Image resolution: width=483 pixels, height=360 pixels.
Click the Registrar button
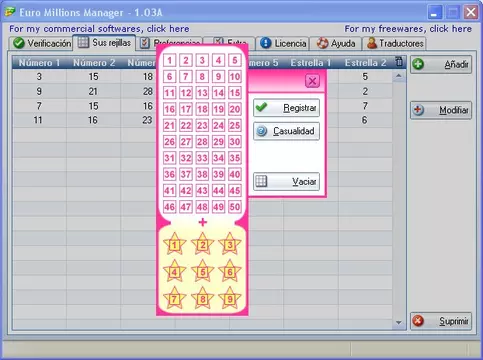tap(286, 108)
